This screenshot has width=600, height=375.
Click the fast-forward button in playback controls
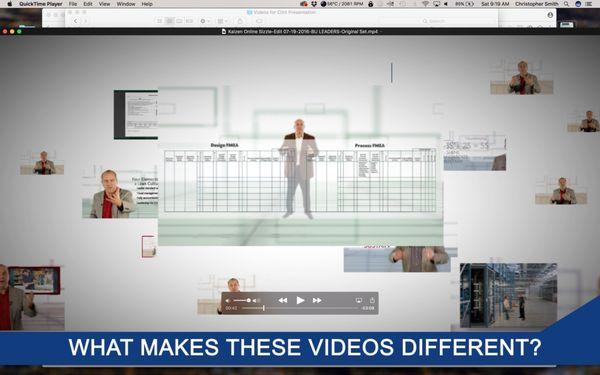point(317,300)
